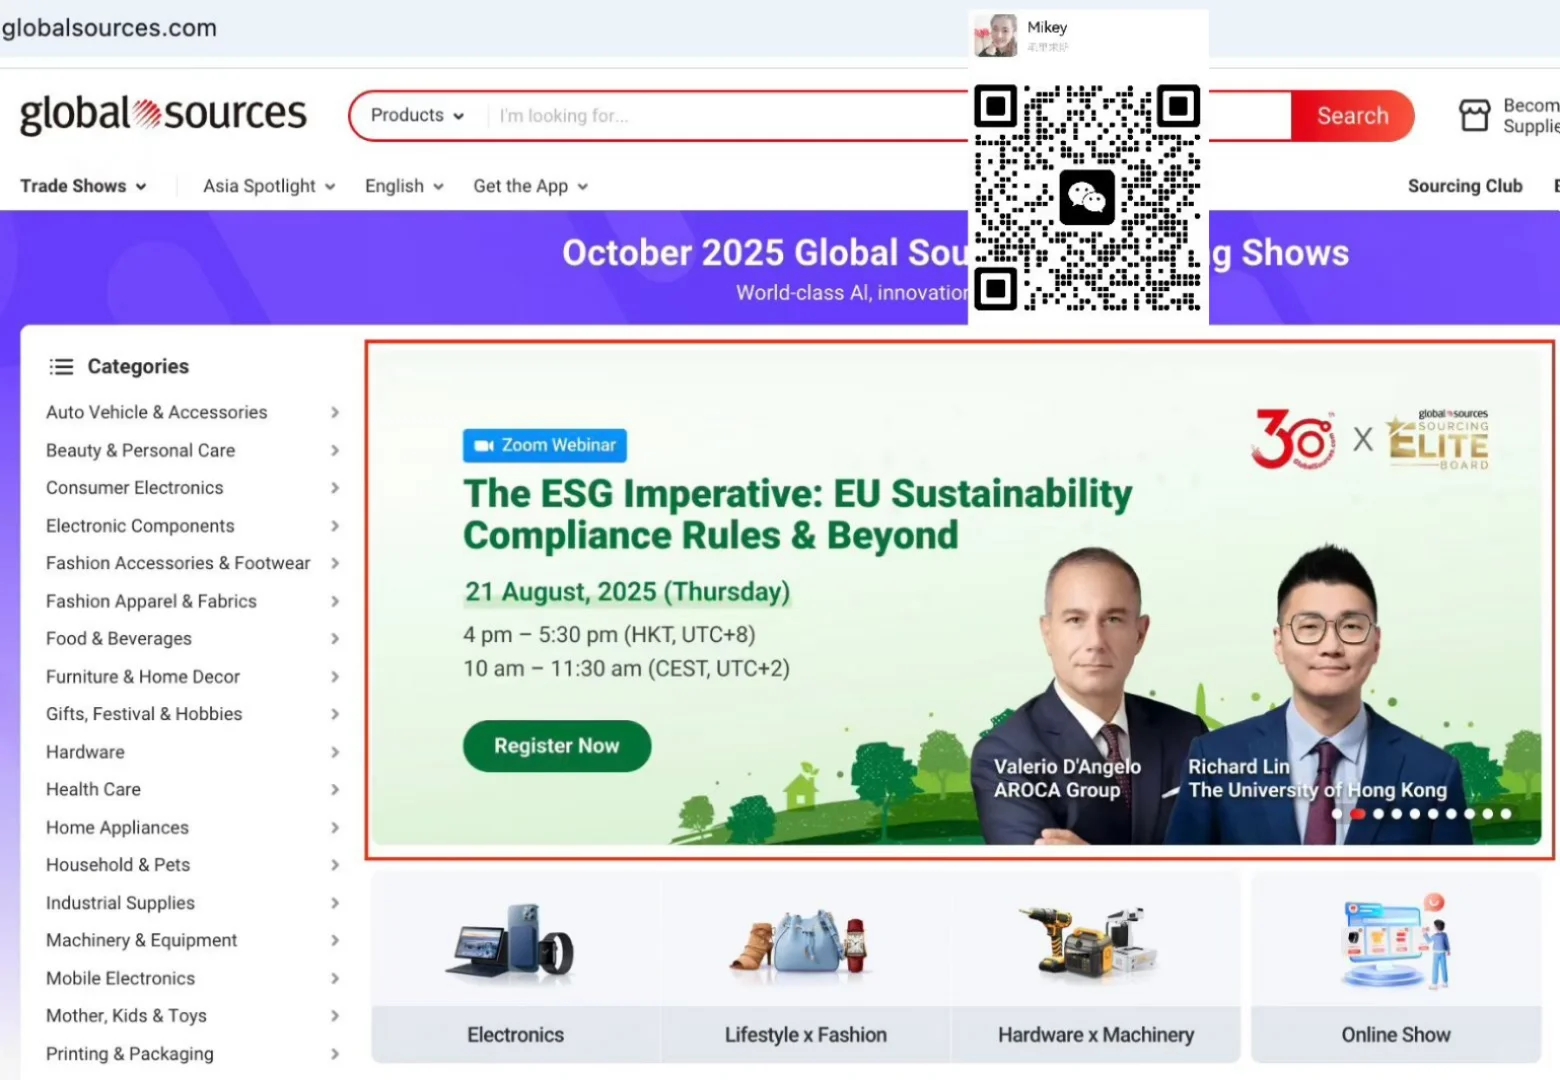Click the Categories list icon

[61, 367]
